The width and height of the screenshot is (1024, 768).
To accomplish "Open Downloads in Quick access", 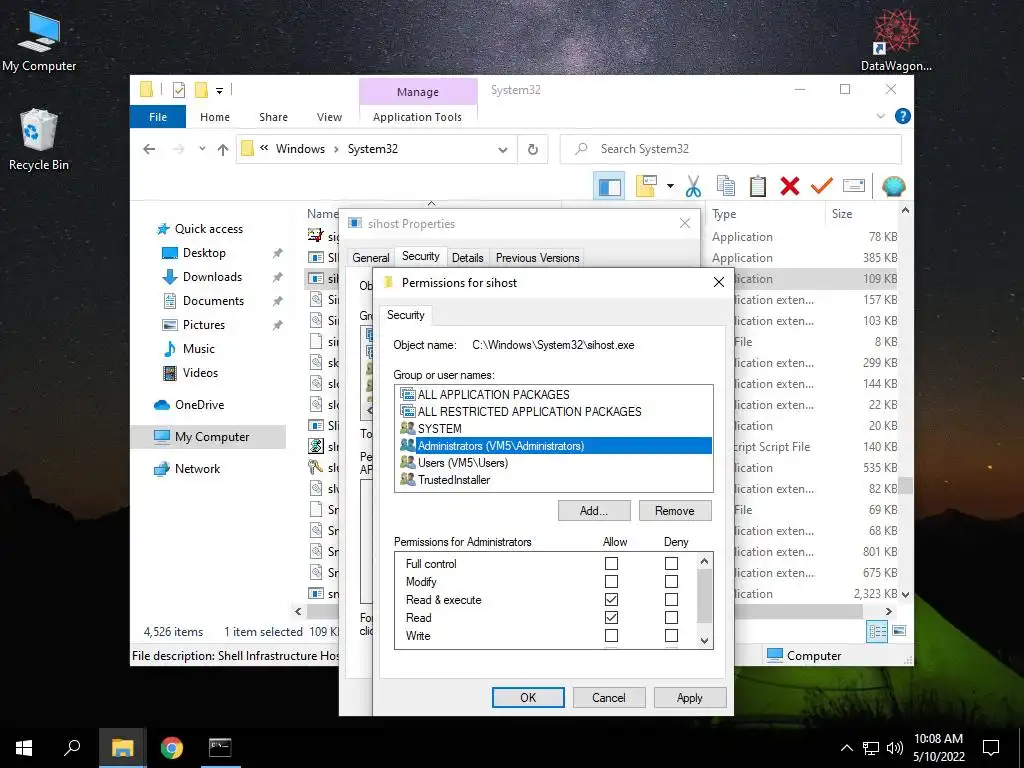I will (x=212, y=277).
